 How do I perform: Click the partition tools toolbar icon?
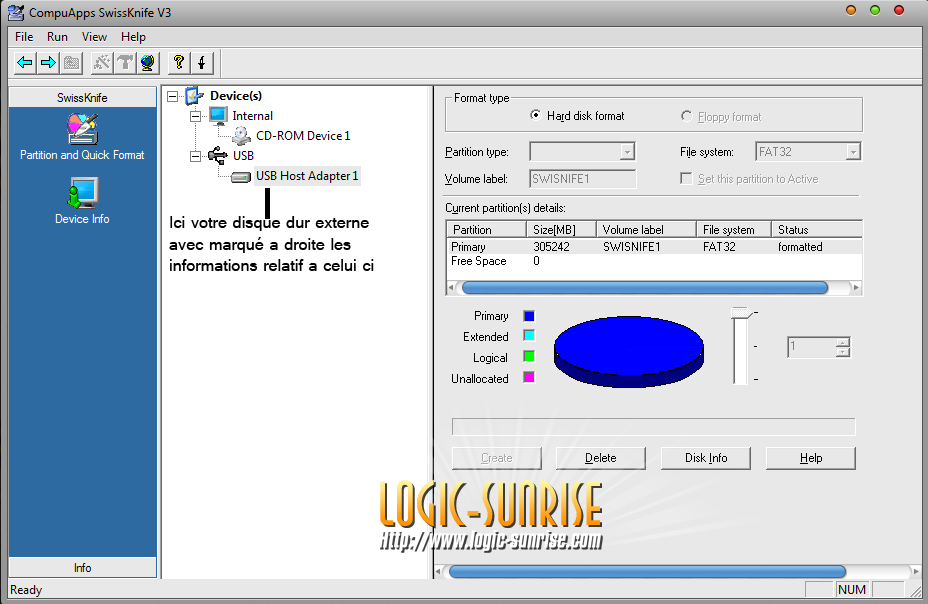(x=102, y=62)
